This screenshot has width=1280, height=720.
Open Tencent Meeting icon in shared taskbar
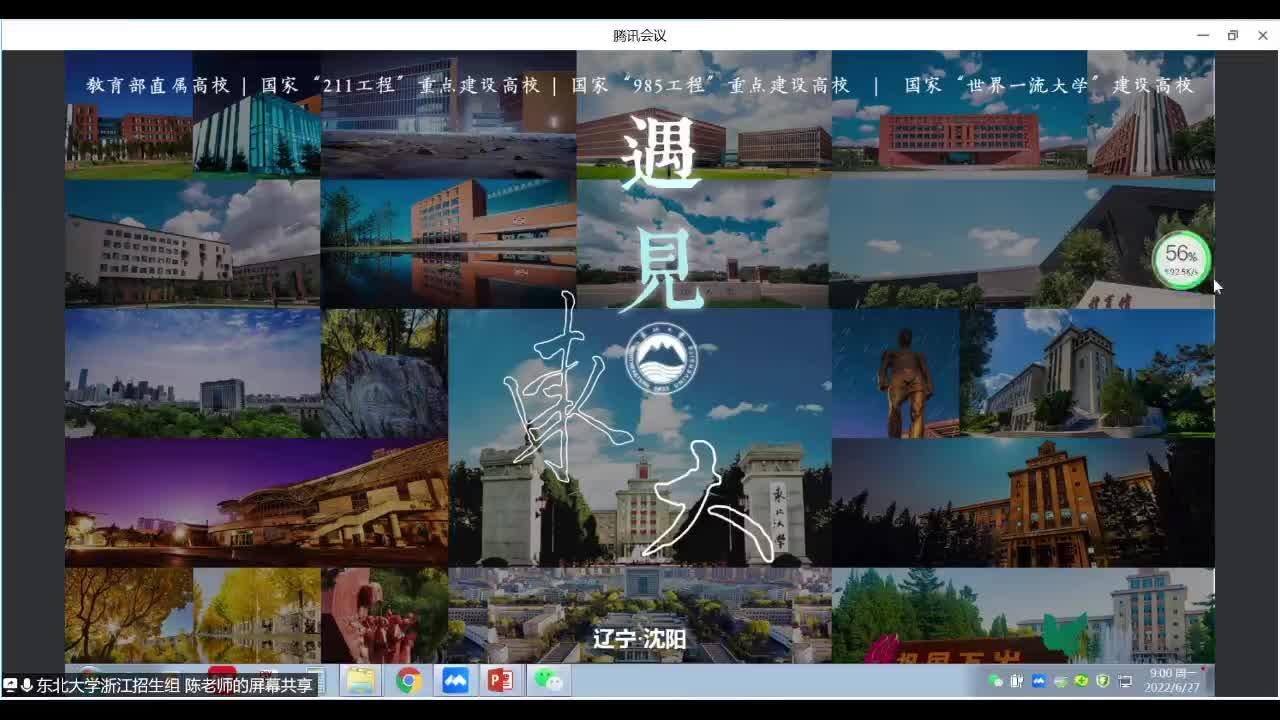pos(455,681)
